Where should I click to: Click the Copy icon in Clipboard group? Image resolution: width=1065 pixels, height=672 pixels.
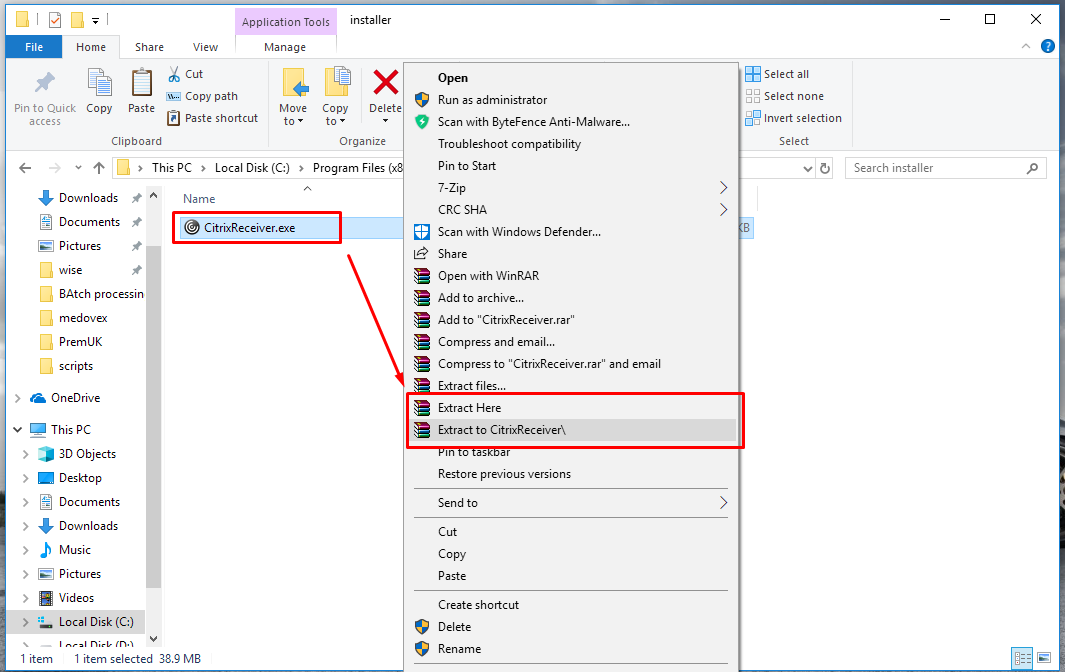(99, 84)
